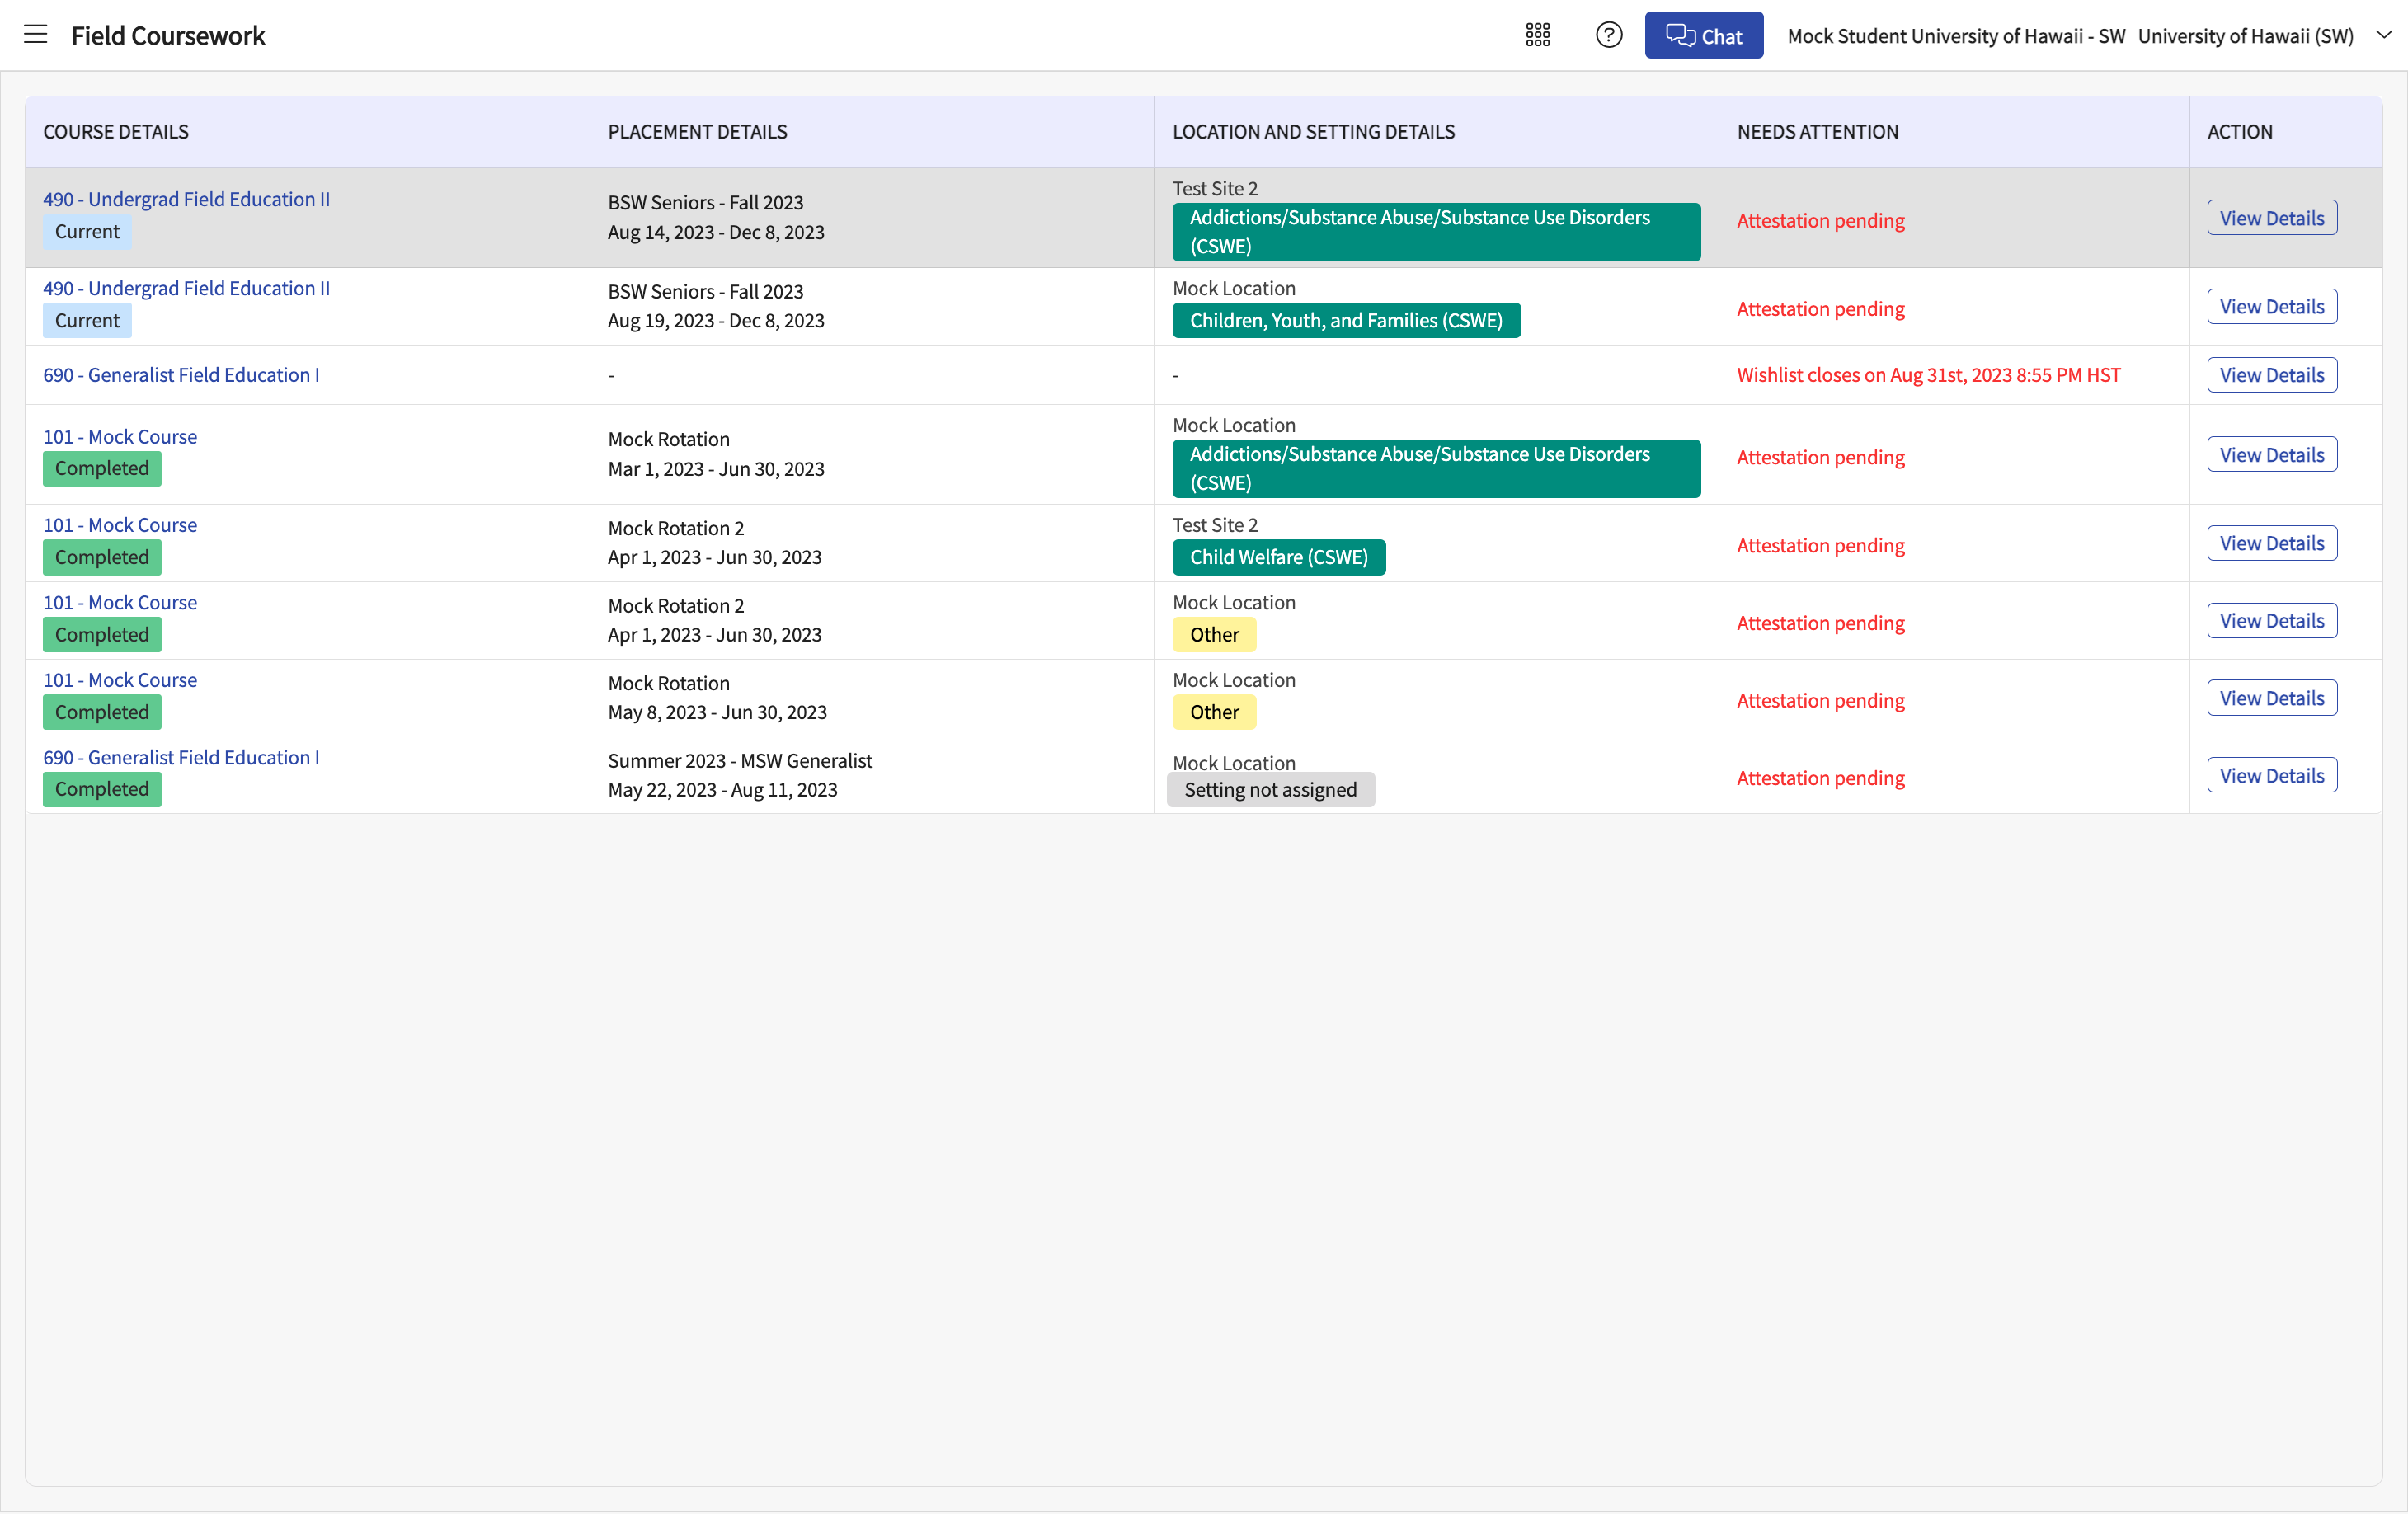View Details for Mock Rotation 2 Other row

[2271, 621]
